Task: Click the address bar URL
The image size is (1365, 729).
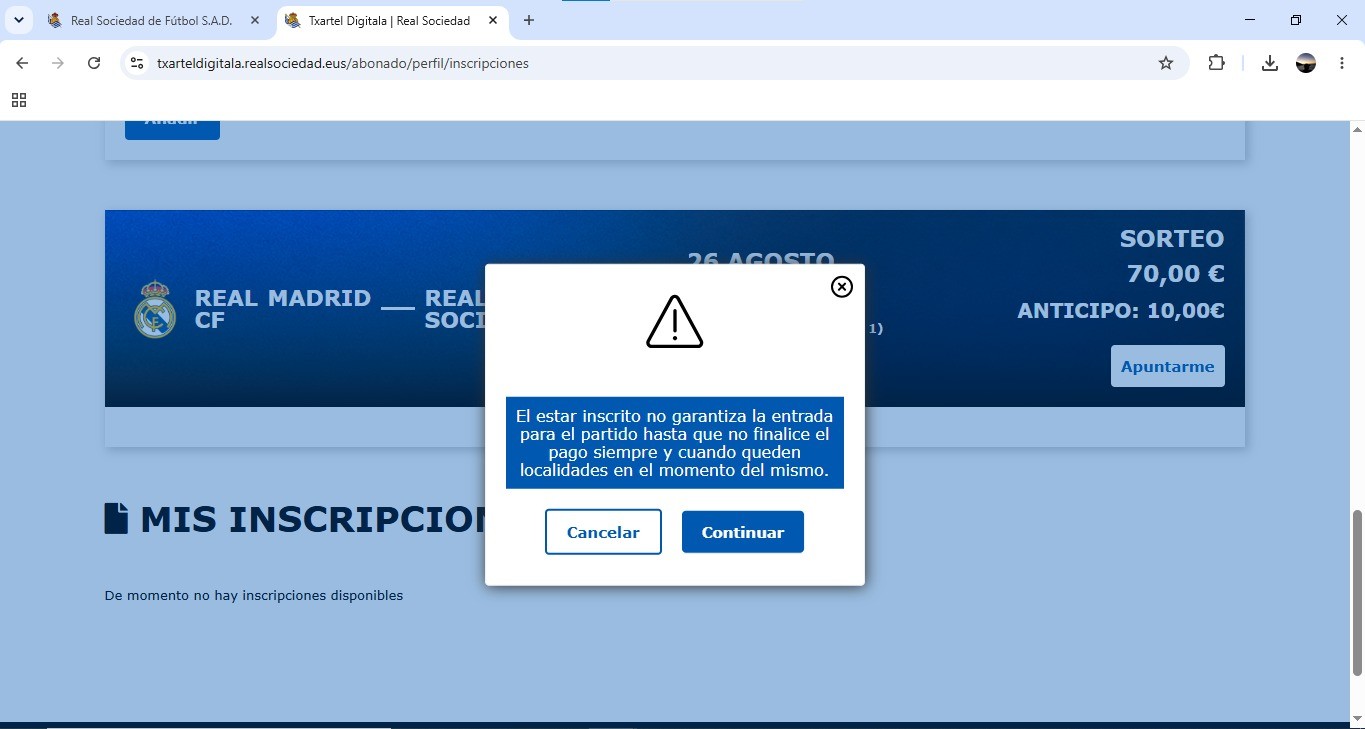Action: [x=343, y=63]
